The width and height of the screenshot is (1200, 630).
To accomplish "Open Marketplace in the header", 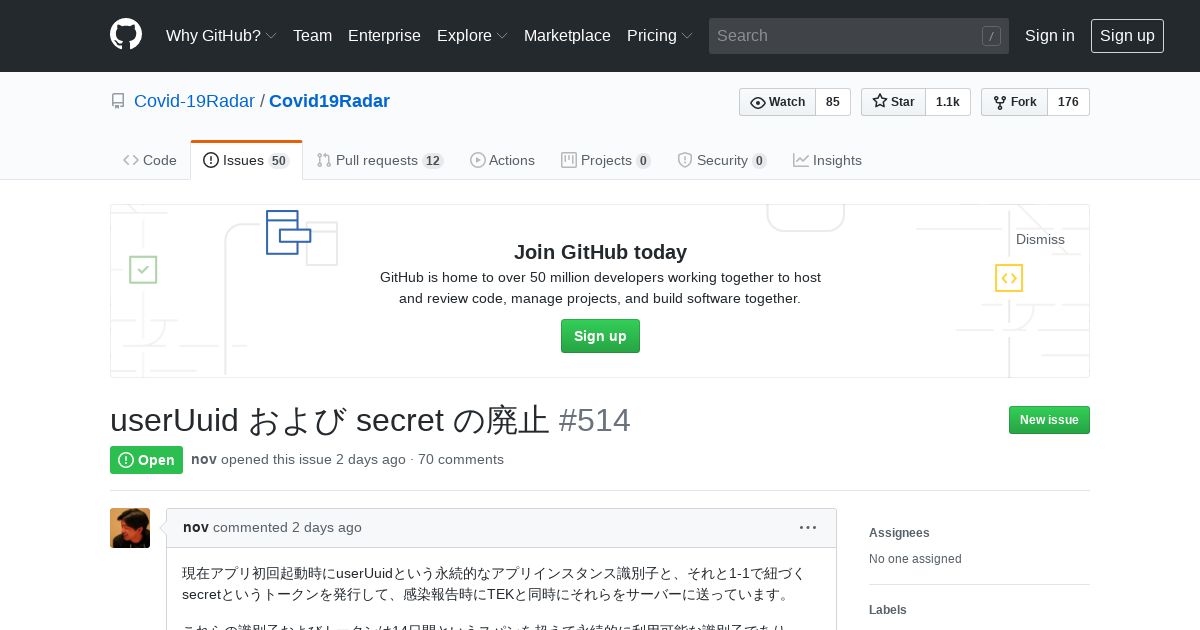I will pos(567,35).
